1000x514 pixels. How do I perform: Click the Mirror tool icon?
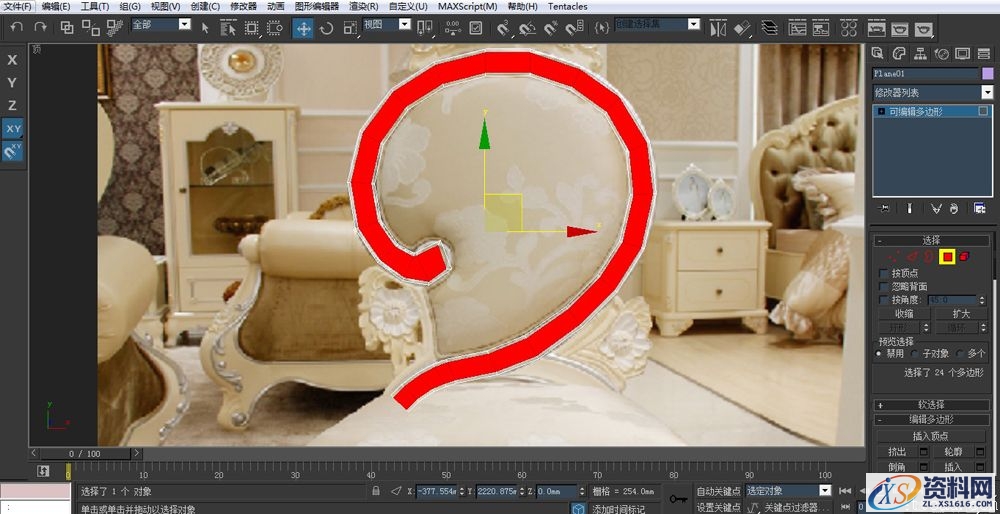[718, 29]
